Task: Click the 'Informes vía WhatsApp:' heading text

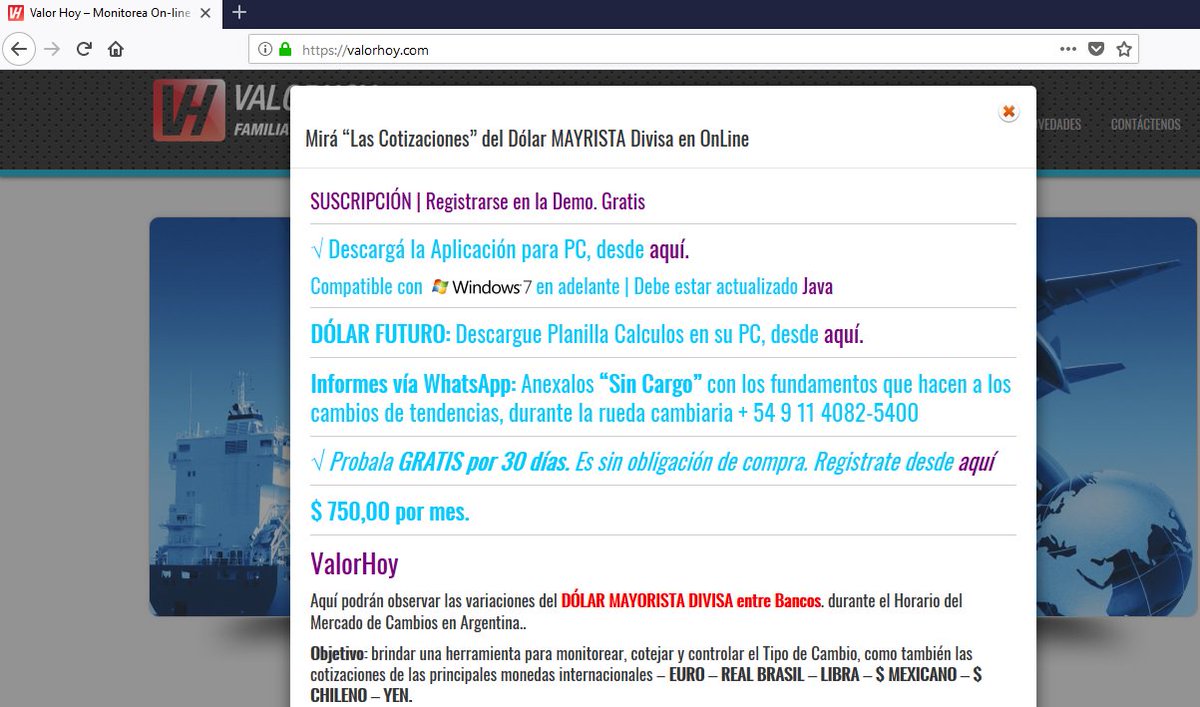Action: pyautogui.click(x=413, y=384)
